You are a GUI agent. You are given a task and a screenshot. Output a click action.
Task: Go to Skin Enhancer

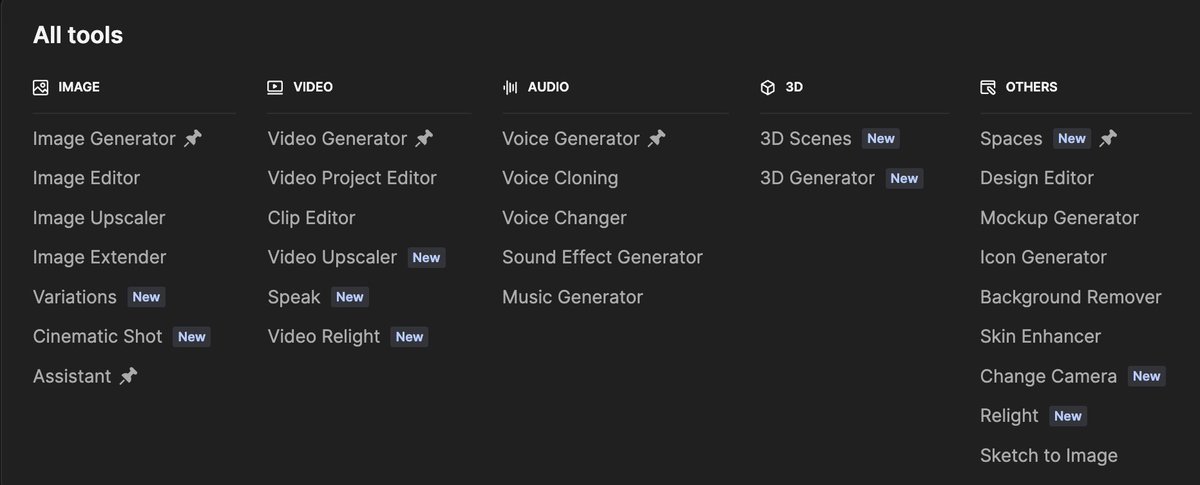[x=1040, y=337]
